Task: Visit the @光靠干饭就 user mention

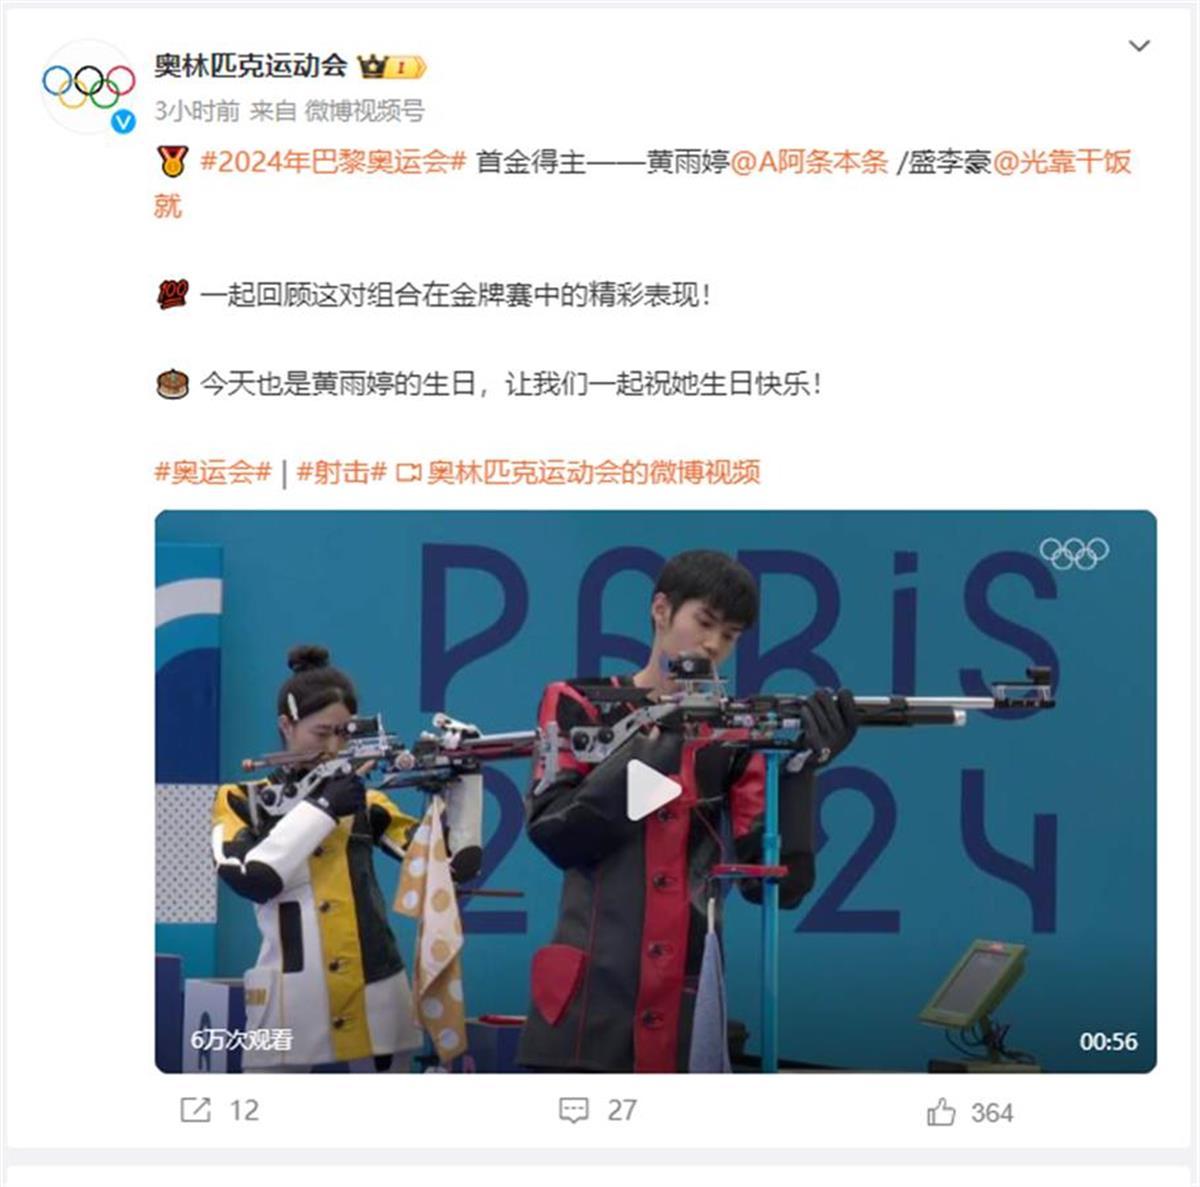Action: (643, 183)
